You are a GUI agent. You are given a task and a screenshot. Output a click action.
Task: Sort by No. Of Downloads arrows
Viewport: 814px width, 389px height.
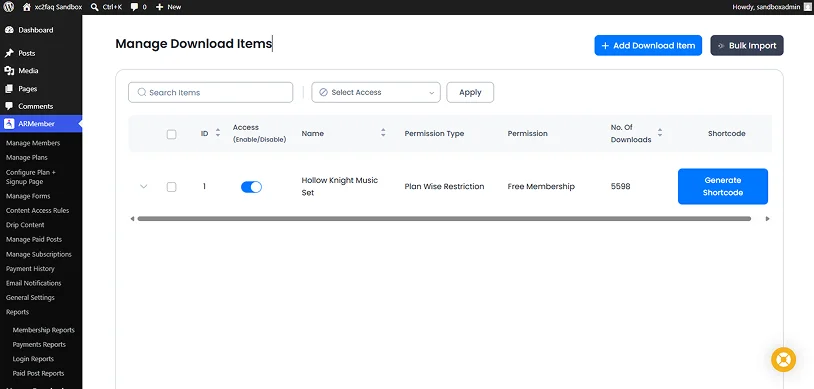(x=660, y=133)
